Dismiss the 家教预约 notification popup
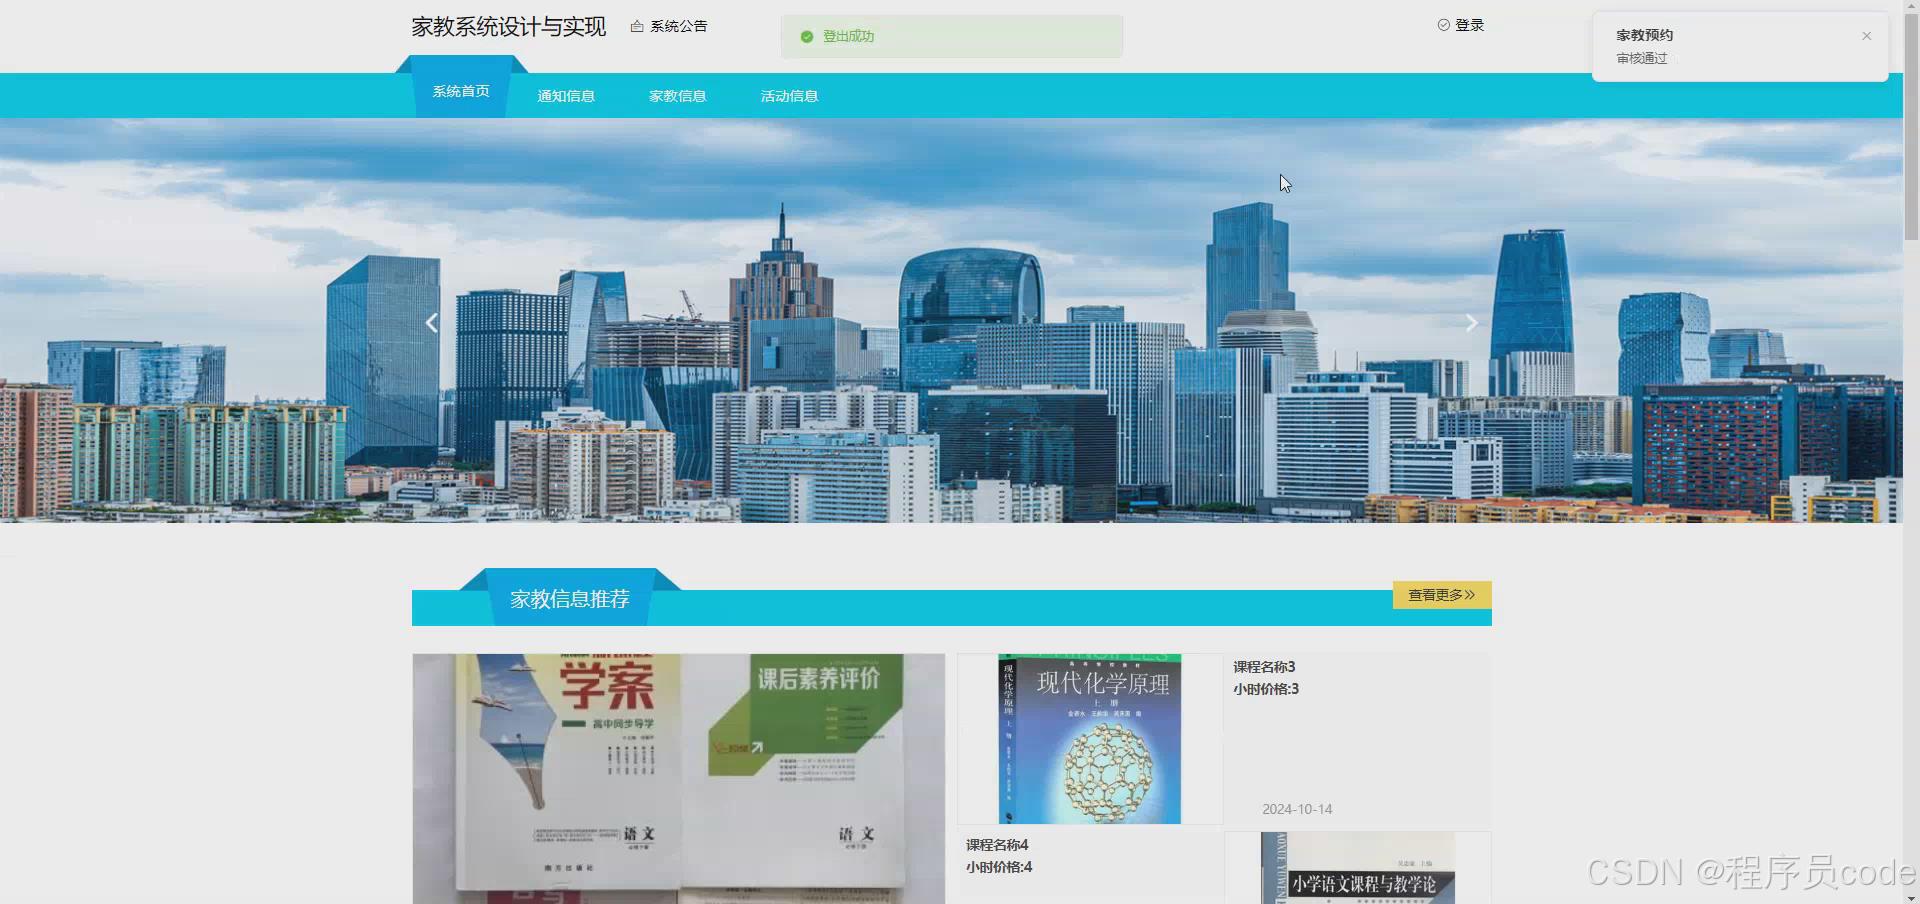 pyautogui.click(x=1866, y=35)
